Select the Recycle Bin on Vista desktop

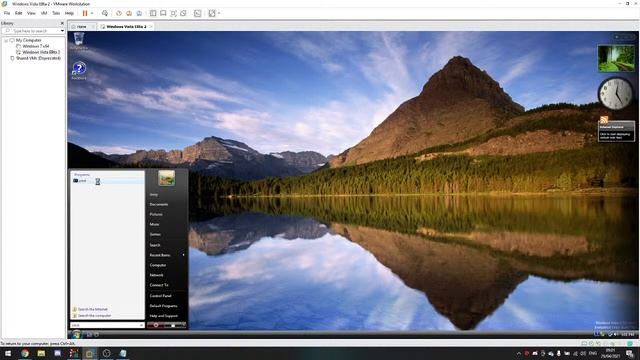point(79,42)
